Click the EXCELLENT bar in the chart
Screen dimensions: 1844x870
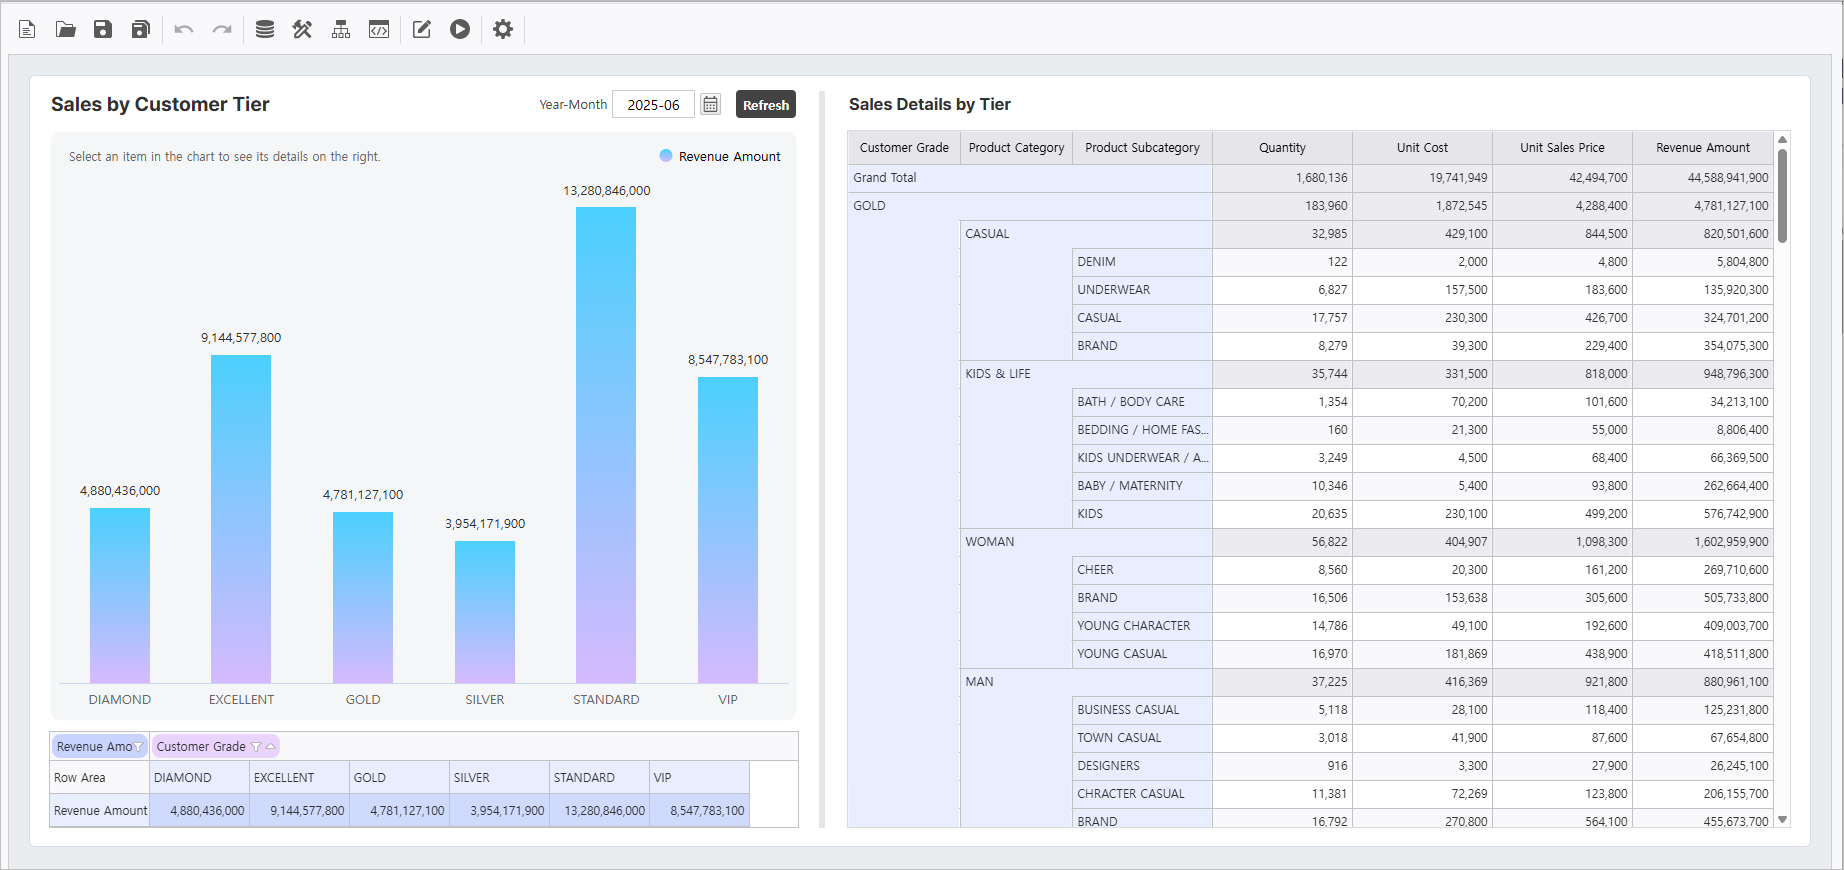point(241,518)
